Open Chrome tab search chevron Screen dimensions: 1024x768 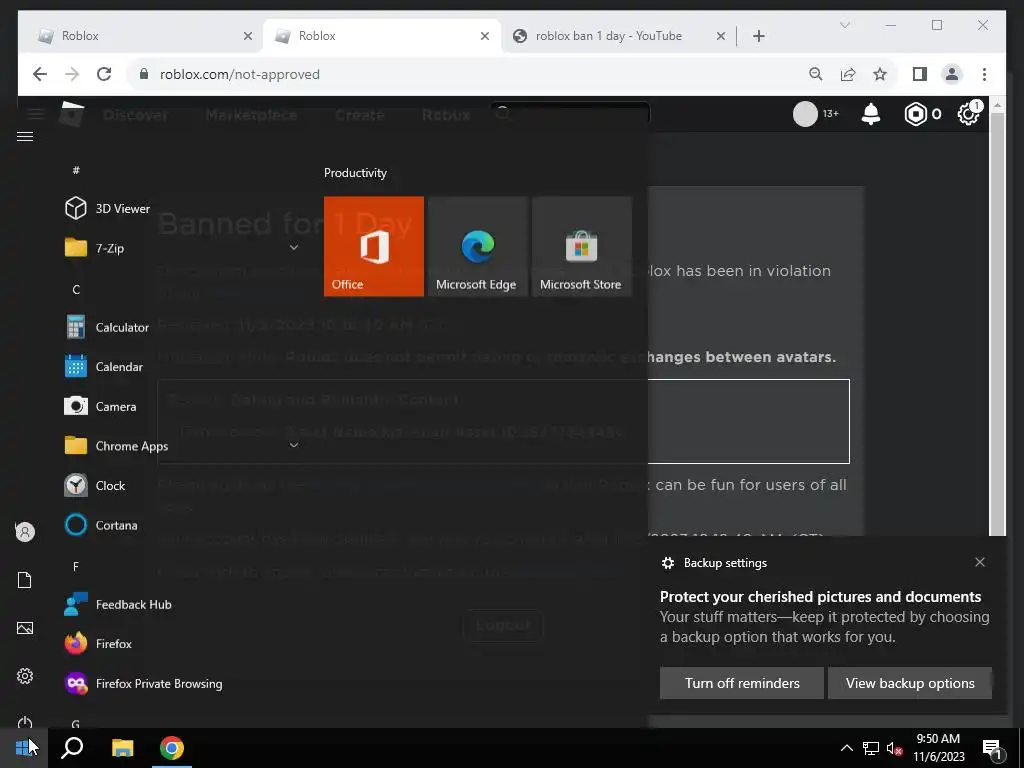[844, 25]
